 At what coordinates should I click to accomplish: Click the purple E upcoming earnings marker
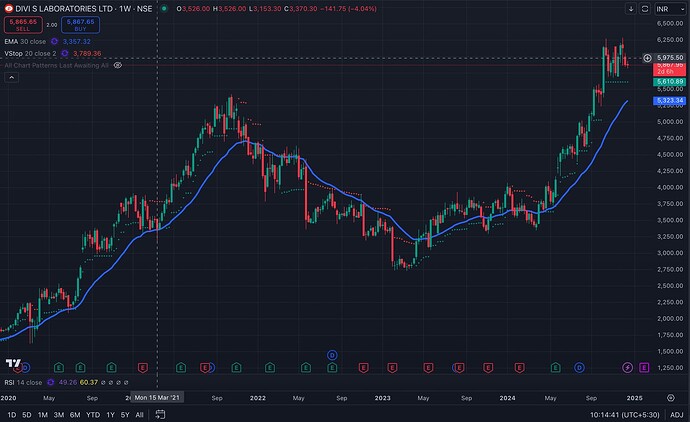tap(644, 367)
